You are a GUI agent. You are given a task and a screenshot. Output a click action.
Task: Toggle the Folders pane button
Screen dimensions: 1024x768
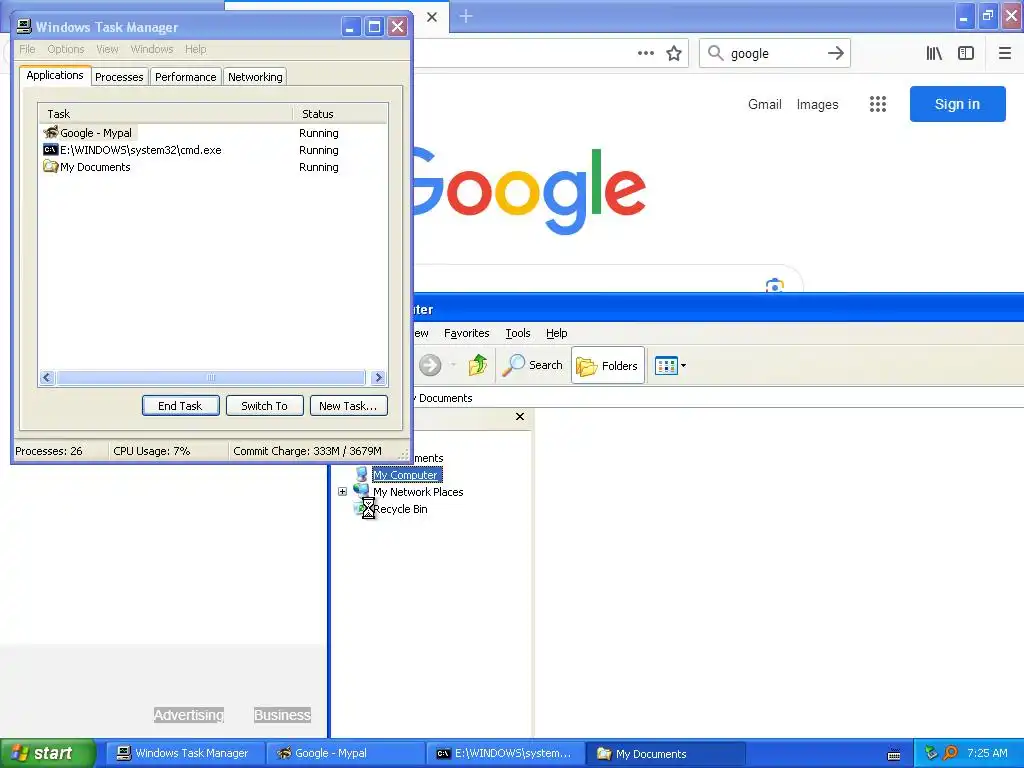click(608, 365)
